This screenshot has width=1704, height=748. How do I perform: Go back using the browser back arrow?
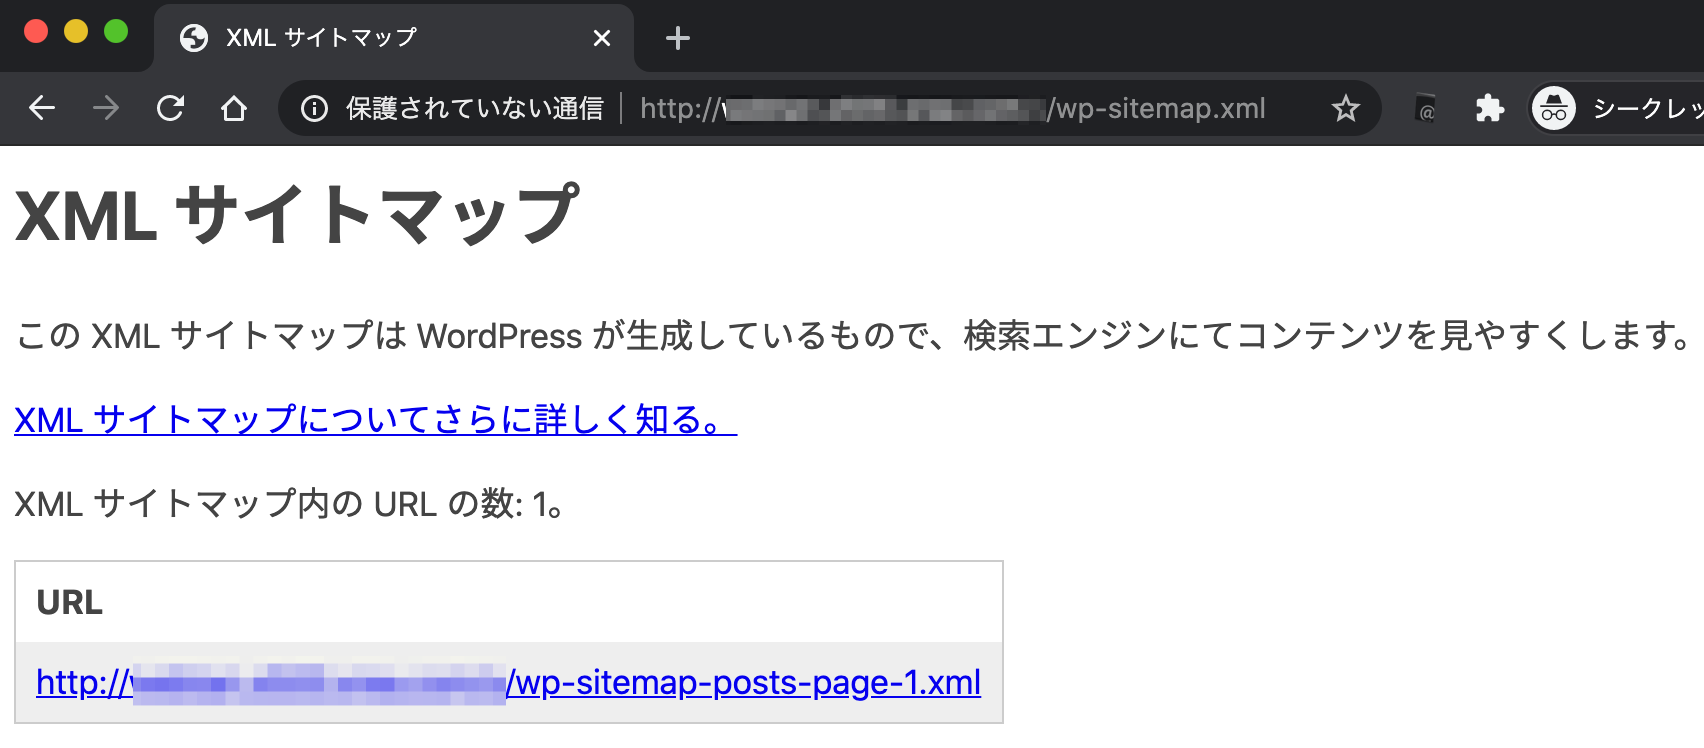[x=42, y=108]
